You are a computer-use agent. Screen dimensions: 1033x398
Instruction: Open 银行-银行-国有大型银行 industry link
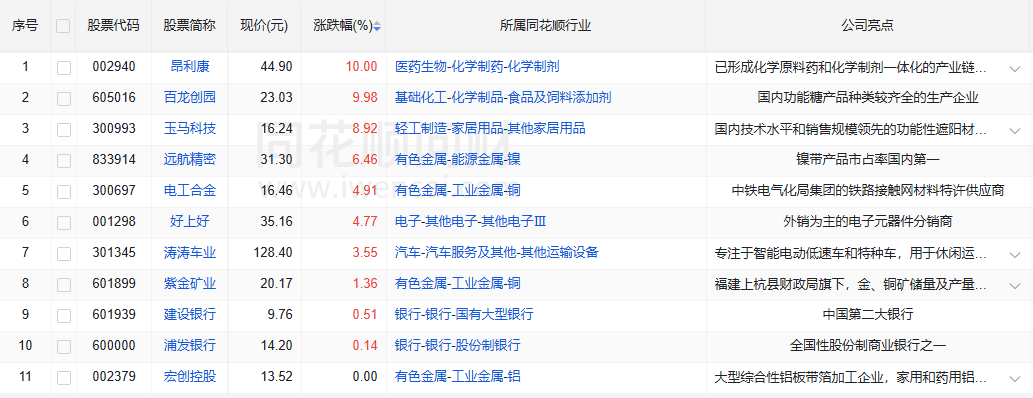coord(464,314)
